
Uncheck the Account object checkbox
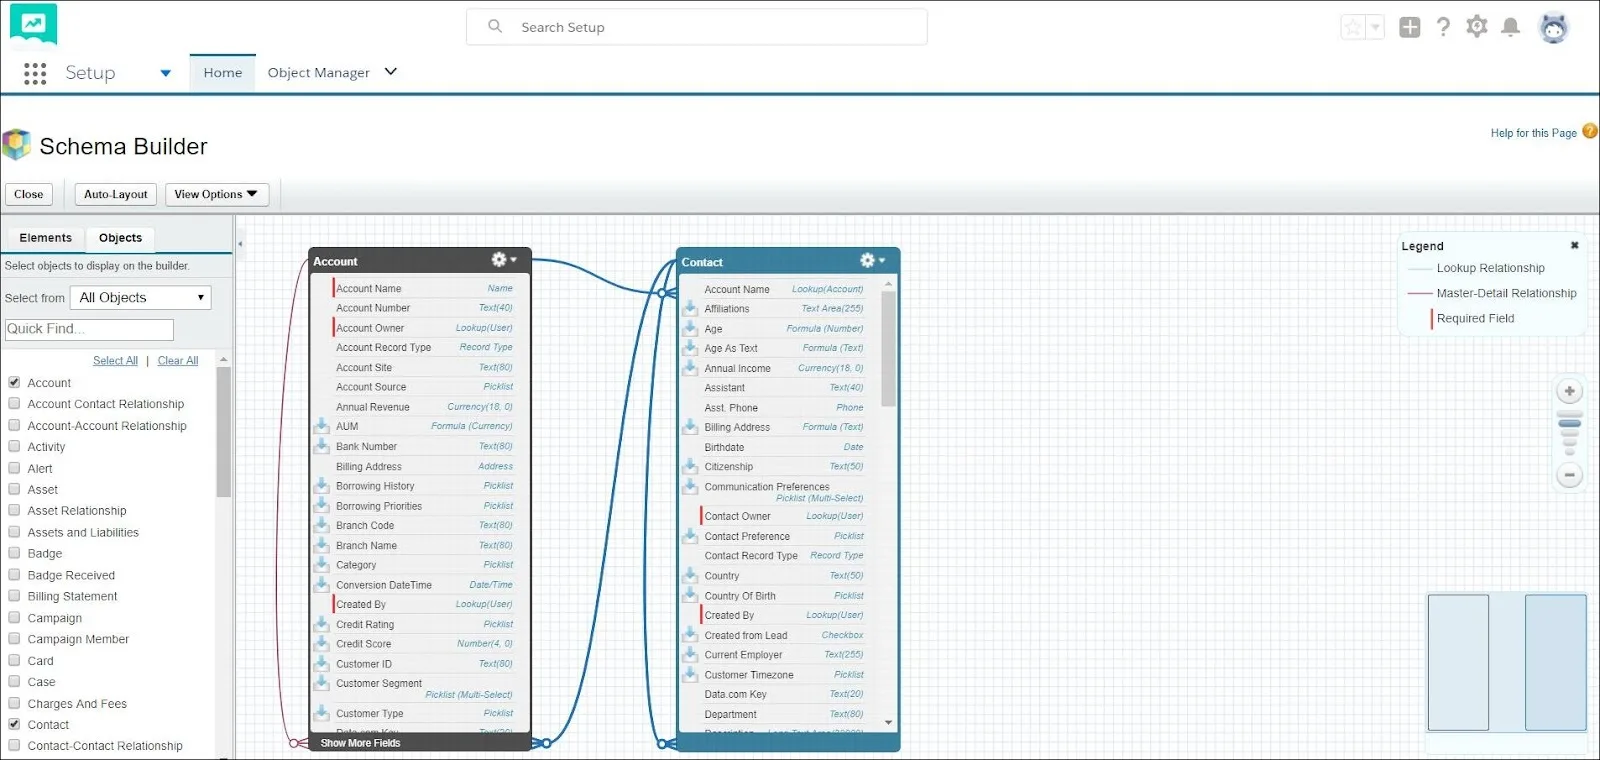(14, 382)
